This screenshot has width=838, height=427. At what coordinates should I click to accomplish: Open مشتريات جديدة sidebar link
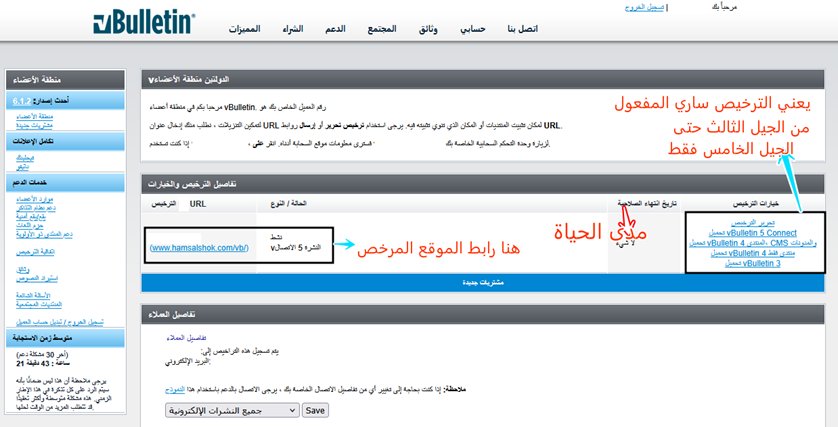34,125
